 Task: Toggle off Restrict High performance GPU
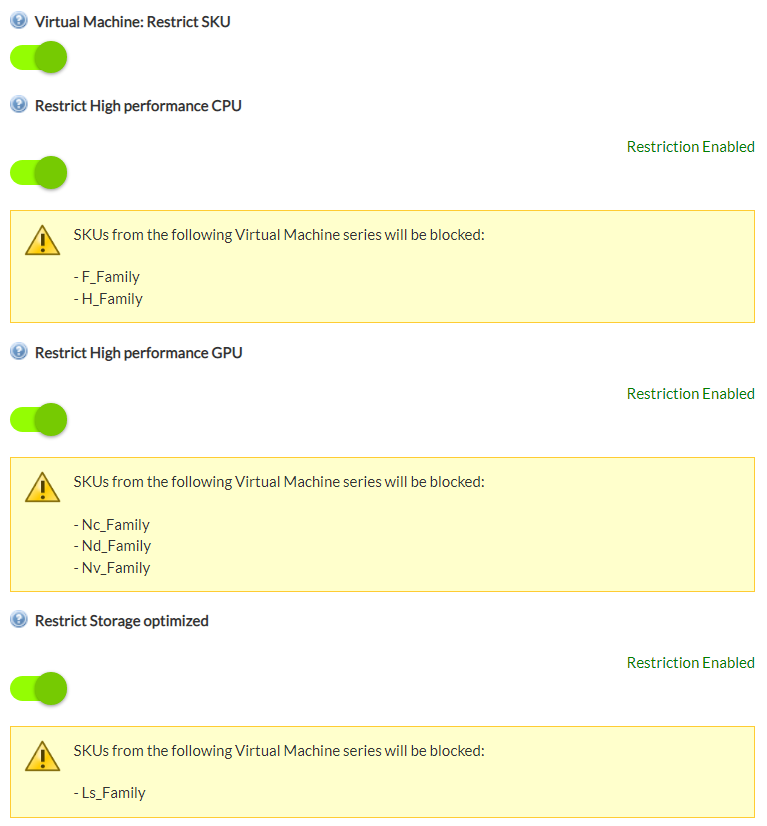[38, 420]
